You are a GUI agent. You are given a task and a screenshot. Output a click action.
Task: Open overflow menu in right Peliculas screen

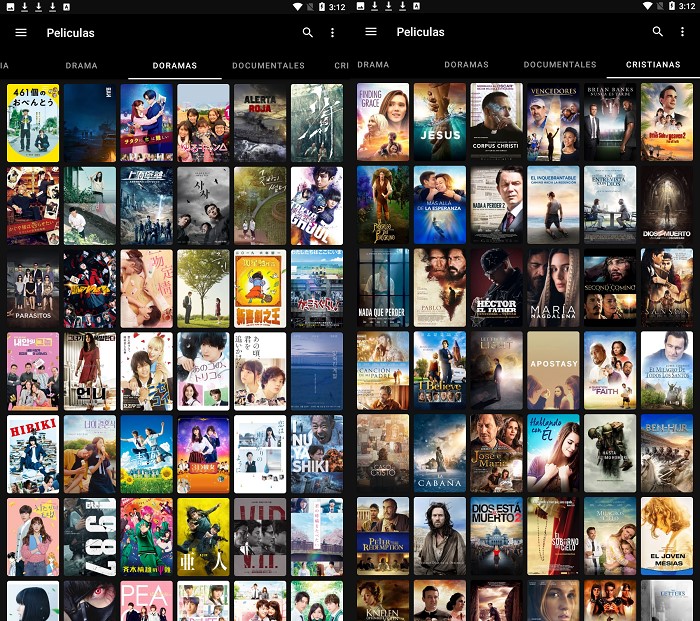(682, 32)
